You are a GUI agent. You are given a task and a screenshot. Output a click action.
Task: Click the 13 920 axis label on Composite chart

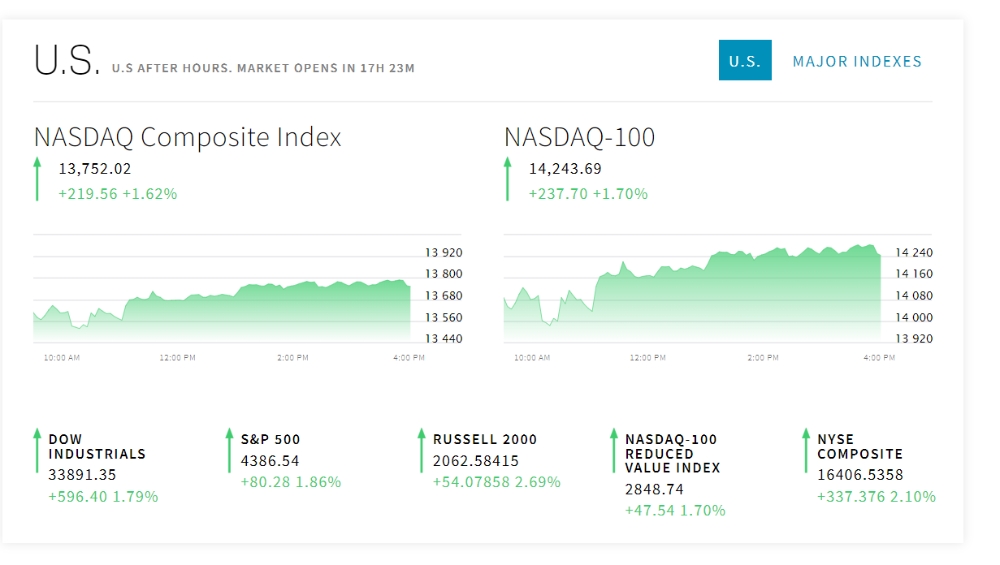(444, 253)
